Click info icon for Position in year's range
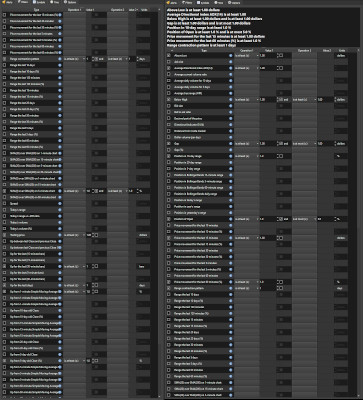The image size is (363, 400). point(231,207)
